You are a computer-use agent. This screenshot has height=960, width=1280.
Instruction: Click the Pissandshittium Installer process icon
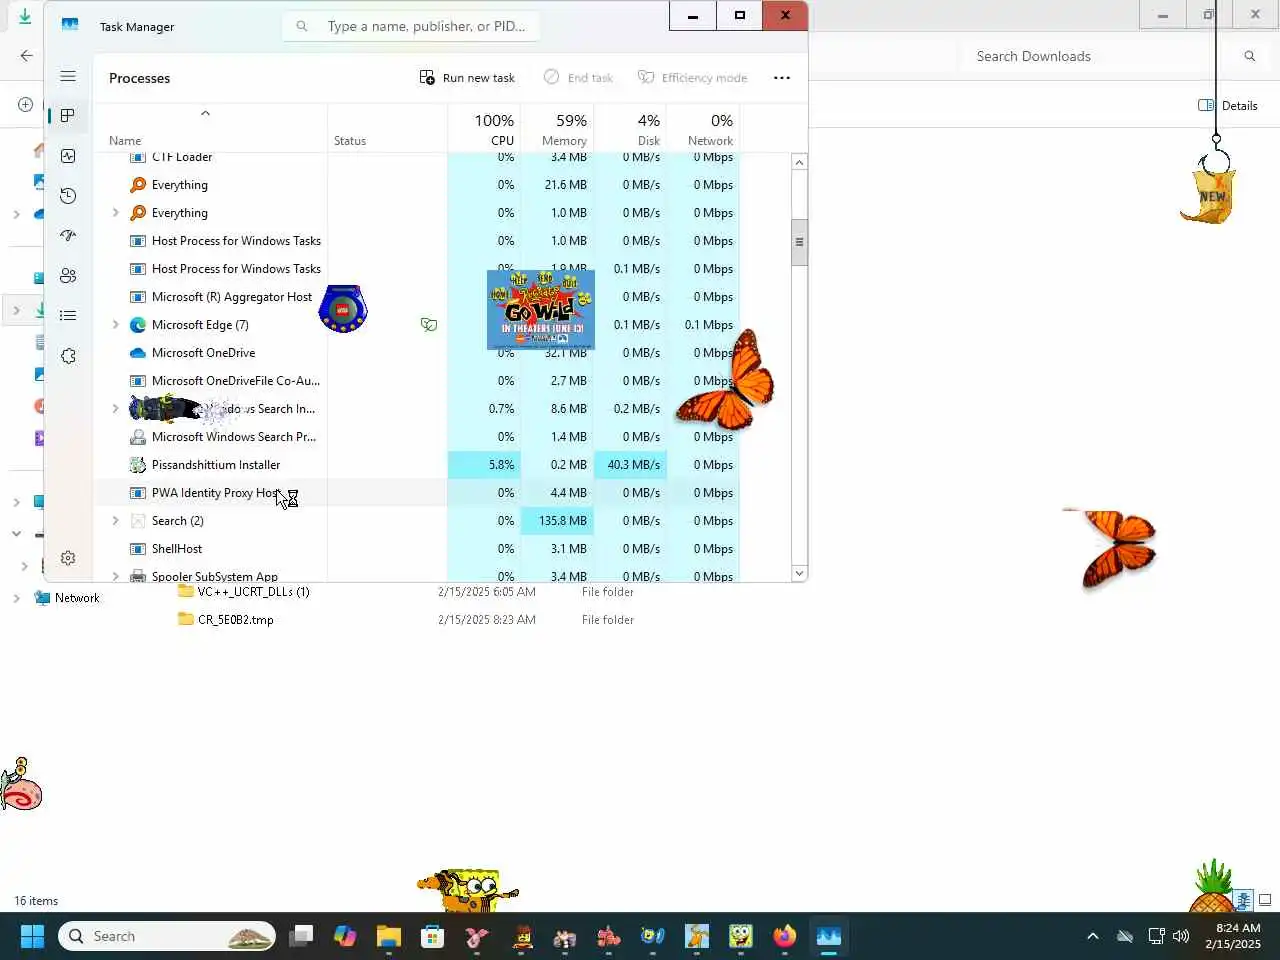pyautogui.click(x=138, y=465)
